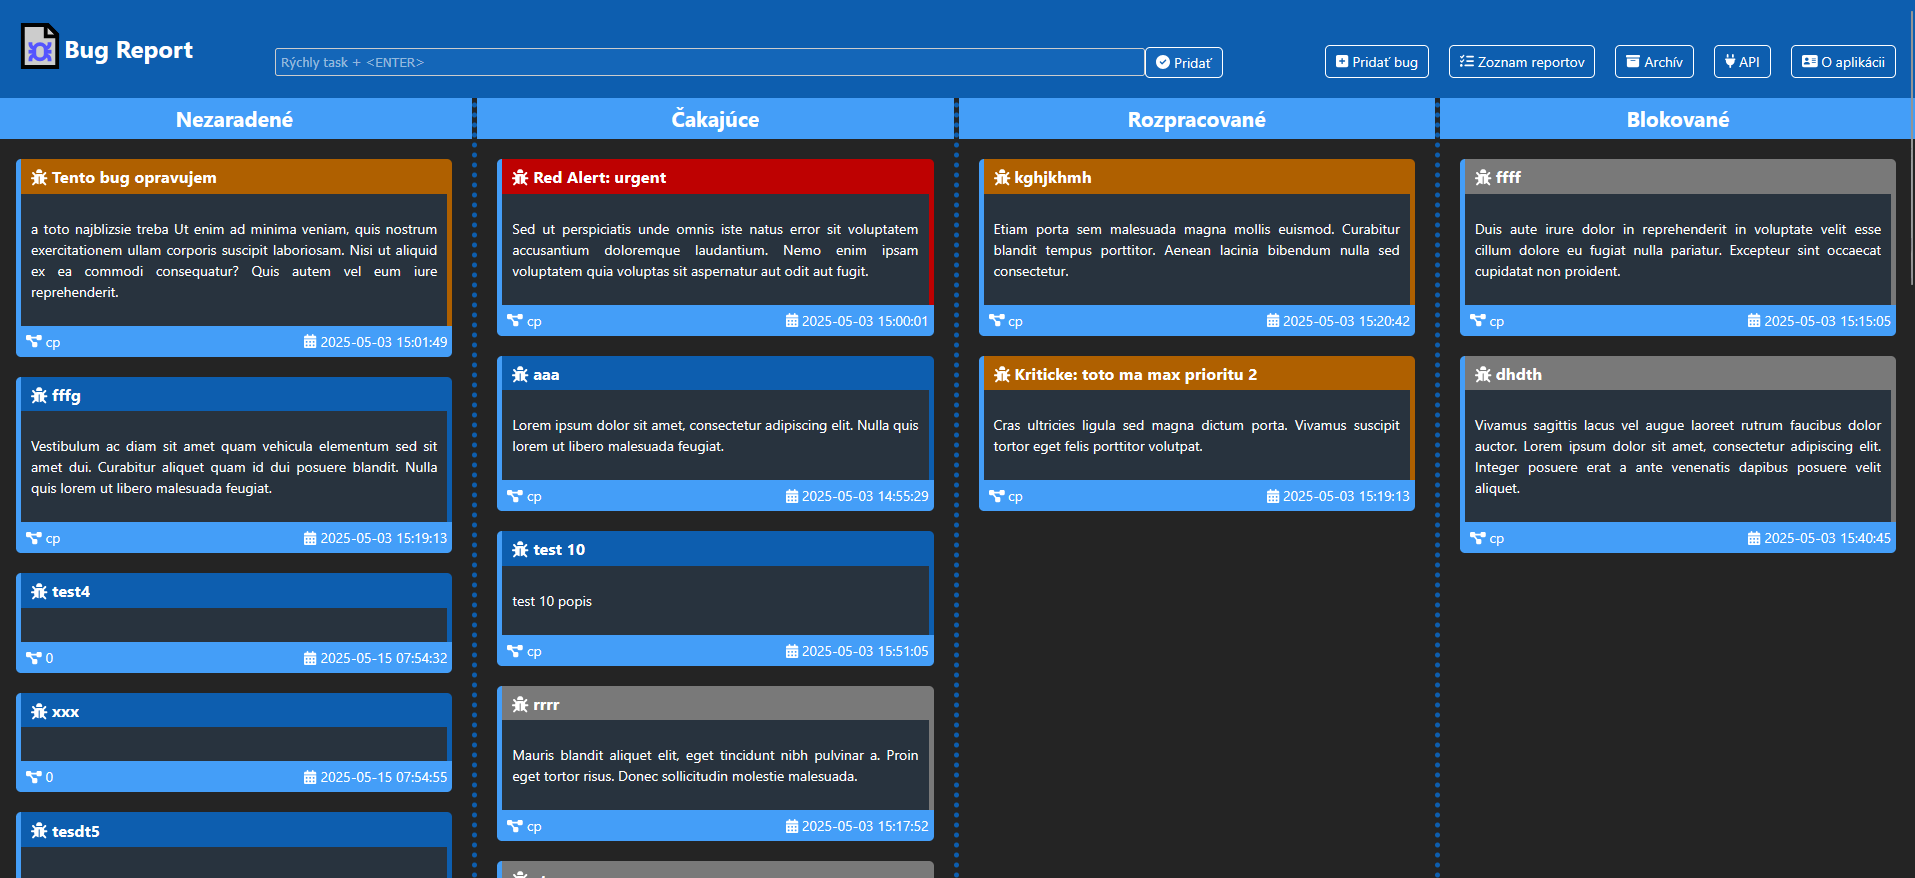Click bug icon on 'dhdth' card
Screen dimensions: 1915x878
point(1482,375)
